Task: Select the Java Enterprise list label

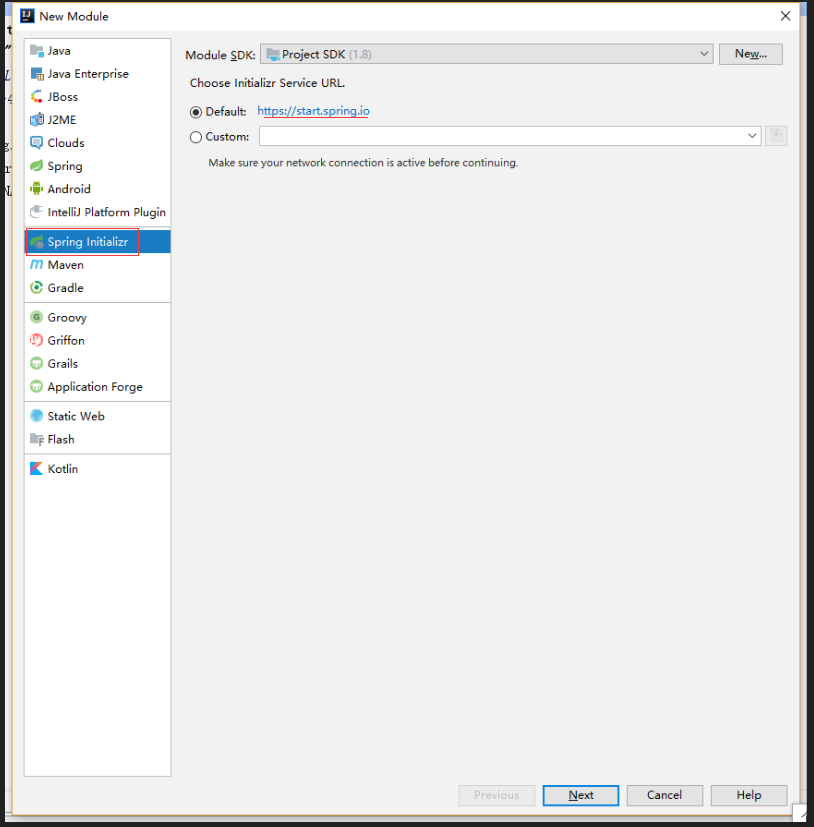Action: point(88,74)
